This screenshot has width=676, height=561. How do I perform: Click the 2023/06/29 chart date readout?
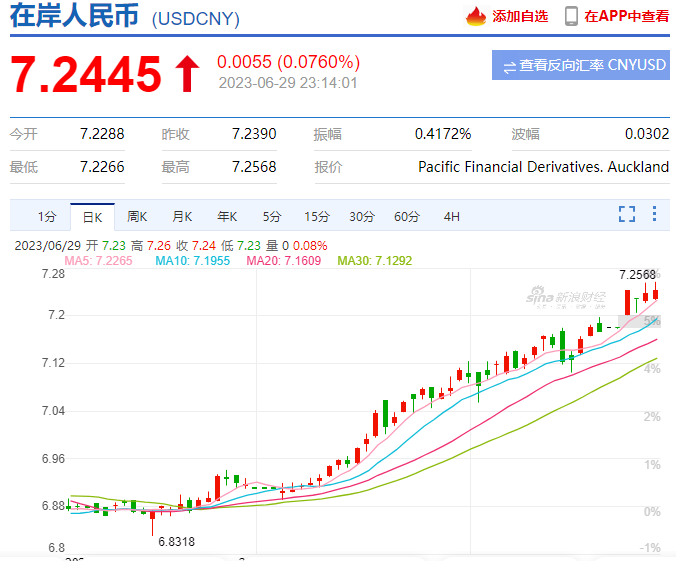tap(47, 245)
